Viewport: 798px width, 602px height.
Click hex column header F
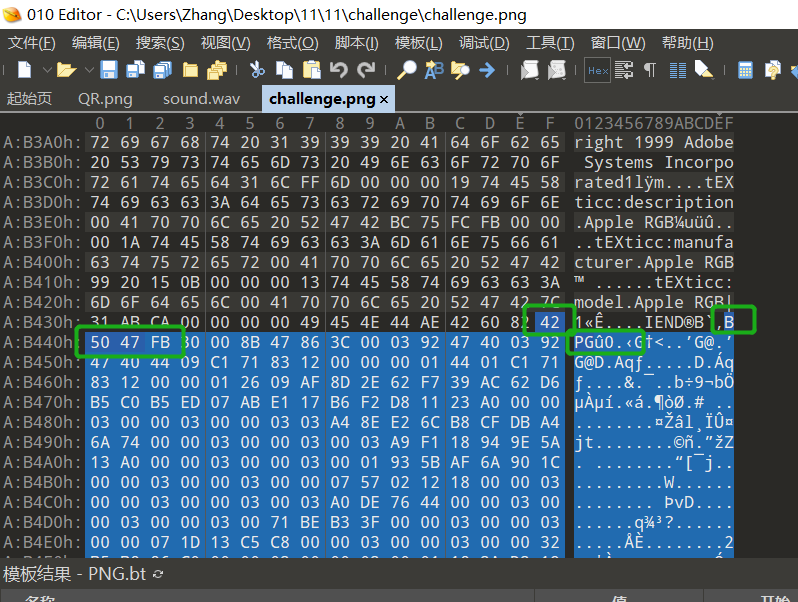[550, 123]
